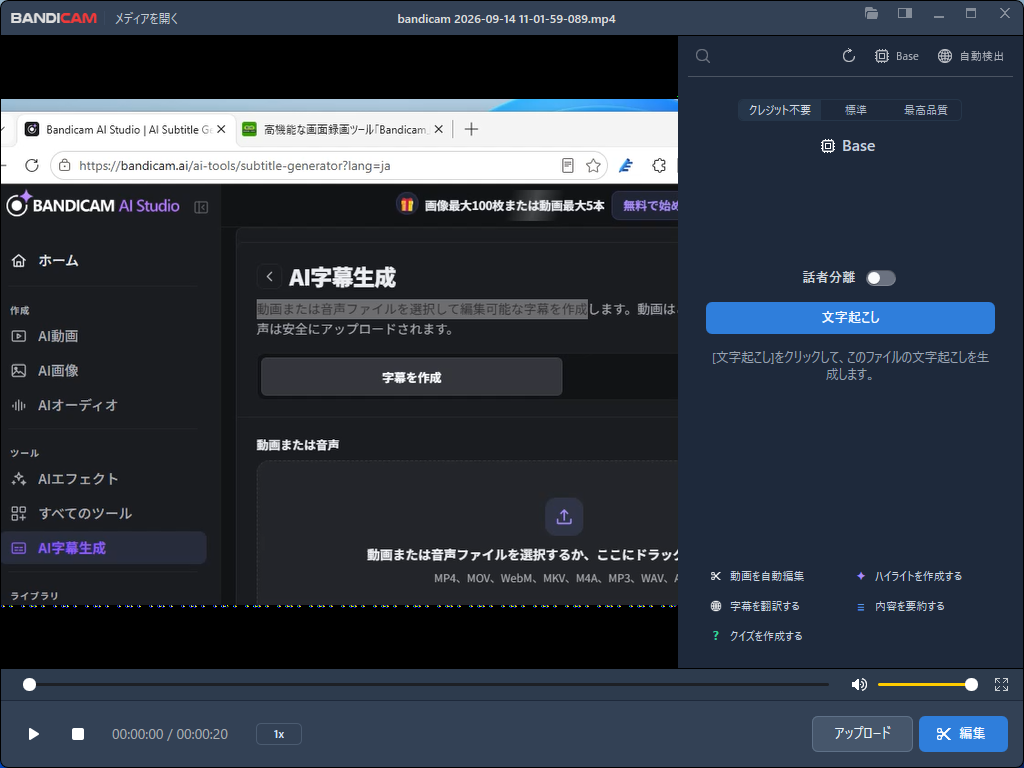Image resolution: width=1024 pixels, height=768 pixels.
Task: Open 自動検出 language selector
Action: [971, 56]
